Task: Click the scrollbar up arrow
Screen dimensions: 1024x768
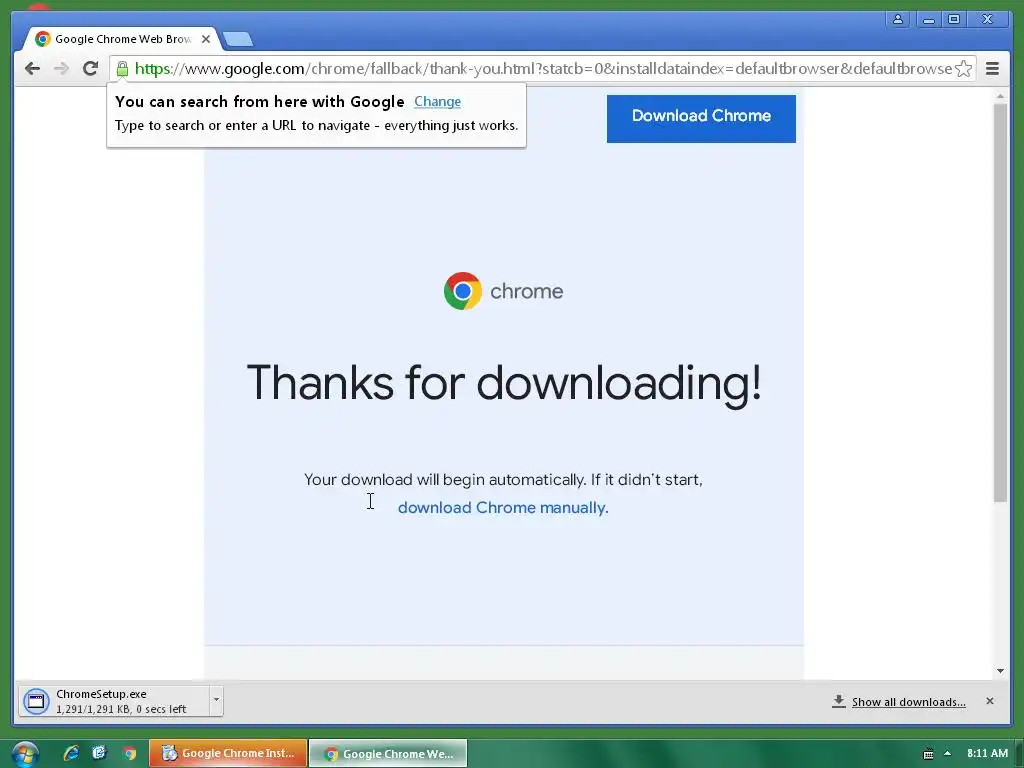Action: click(x=1000, y=97)
